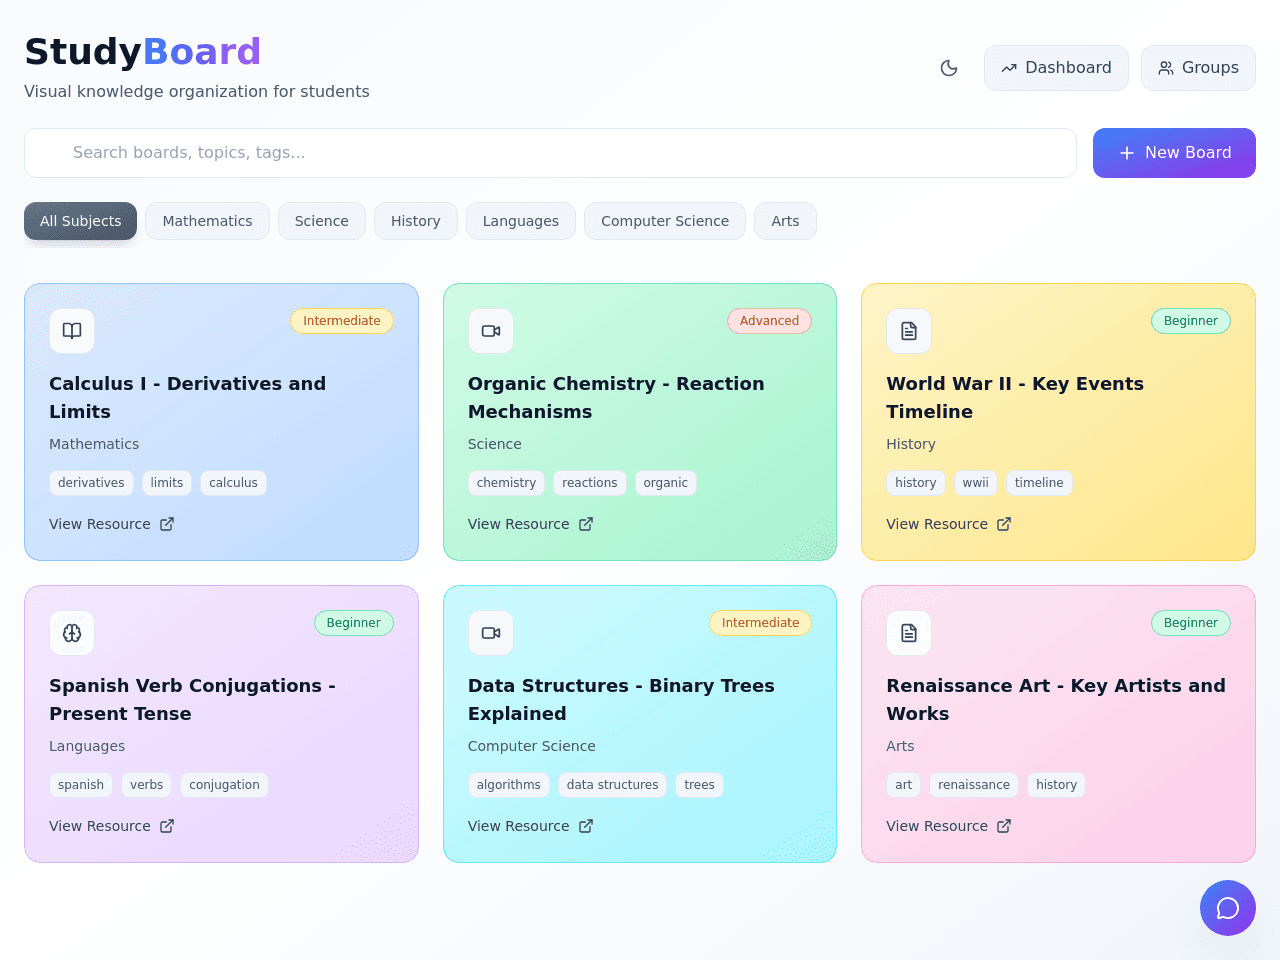Click View Resource on Spanish Verb Conjugations card
This screenshot has height=960, width=1280.
click(x=112, y=826)
